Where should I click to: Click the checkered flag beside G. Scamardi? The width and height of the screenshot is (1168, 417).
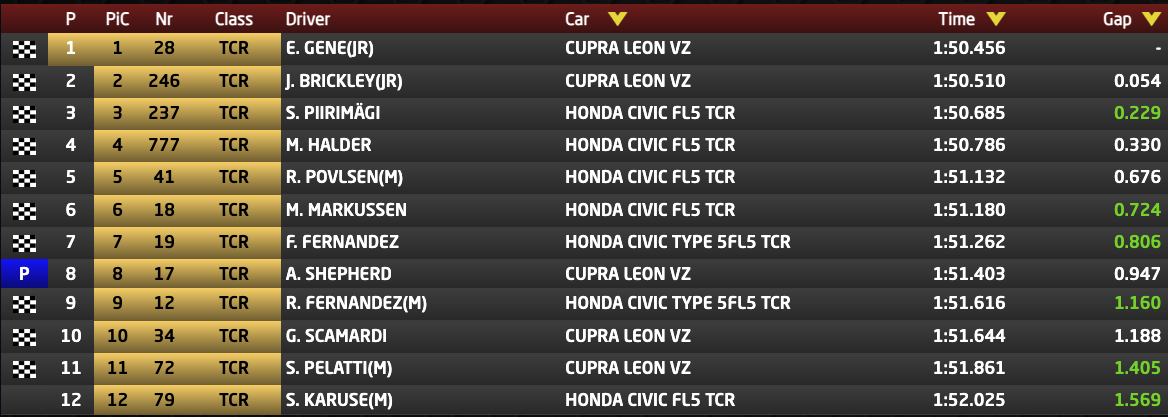23,338
